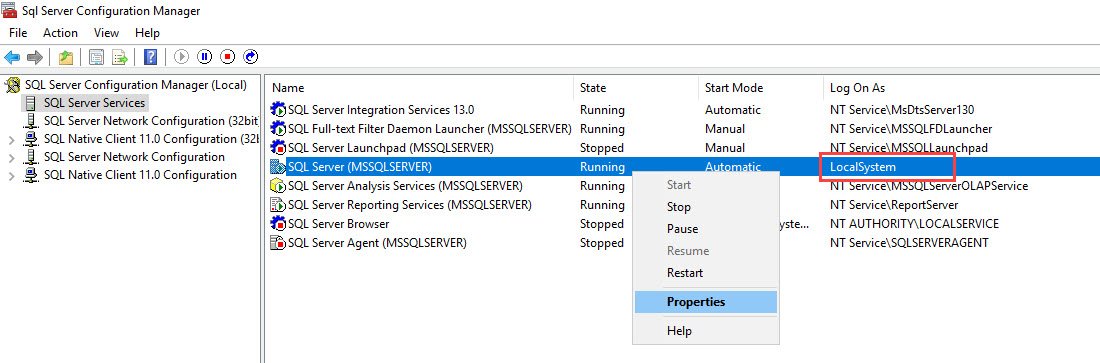Click NT AUTHORITY\LOCALSERVICE log on value
Image resolution: width=1100 pixels, height=363 pixels.
[x=914, y=224]
